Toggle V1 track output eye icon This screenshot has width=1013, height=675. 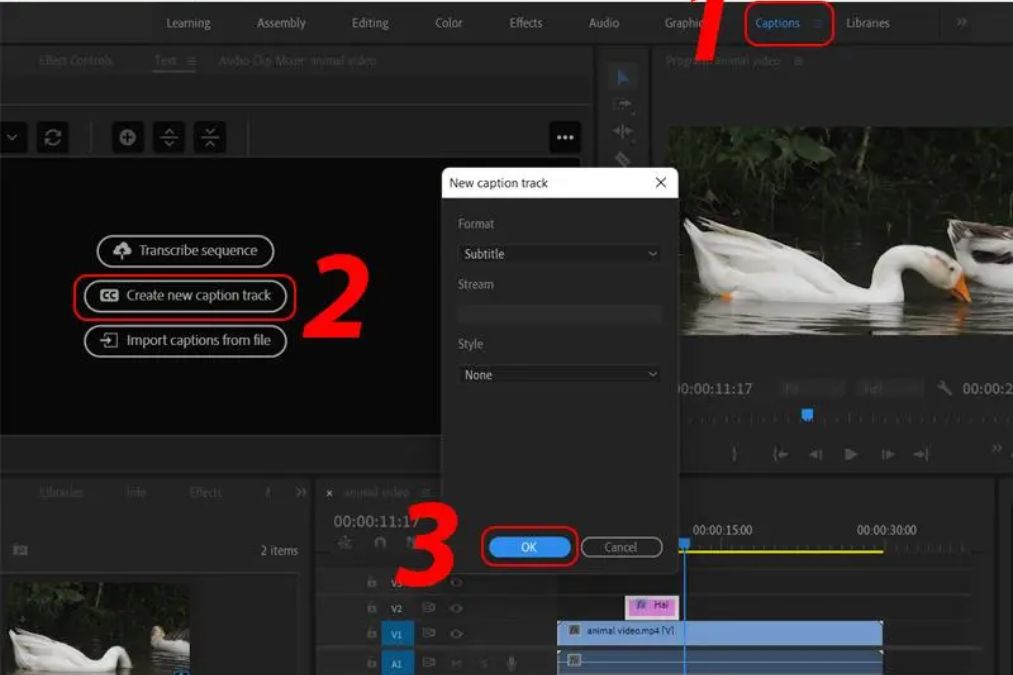point(456,633)
